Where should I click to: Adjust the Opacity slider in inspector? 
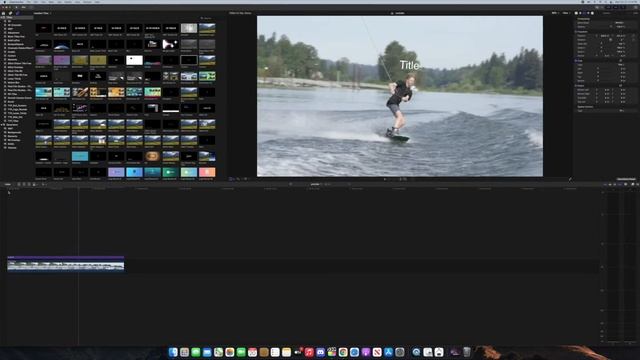(610, 27)
